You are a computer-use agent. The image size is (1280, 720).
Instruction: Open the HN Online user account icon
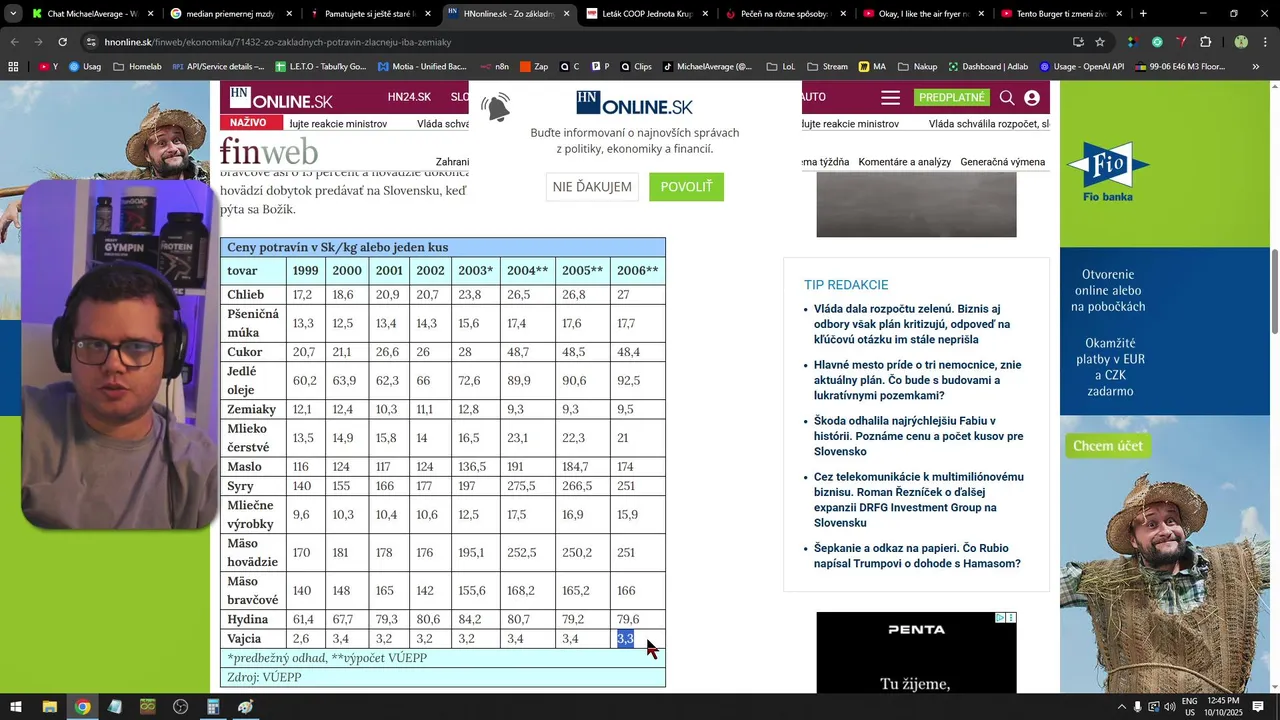pos(1032,98)
